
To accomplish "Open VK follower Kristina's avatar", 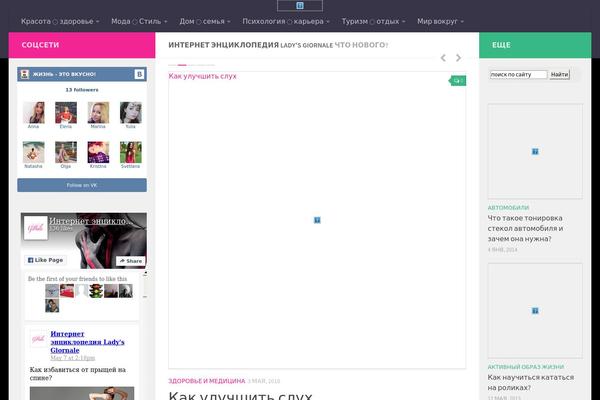I will pyautogui.click(x=98, y=152).
